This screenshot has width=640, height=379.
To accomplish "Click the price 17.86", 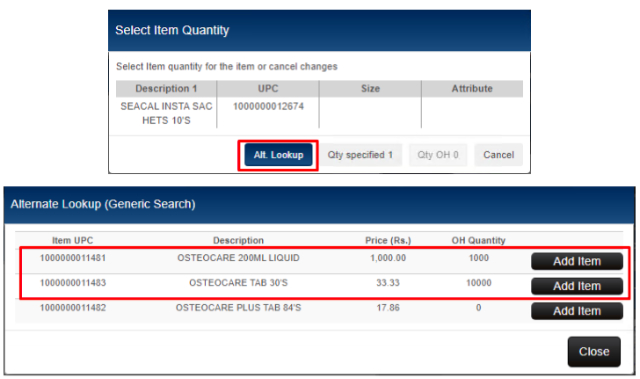I will pos(388,308).
